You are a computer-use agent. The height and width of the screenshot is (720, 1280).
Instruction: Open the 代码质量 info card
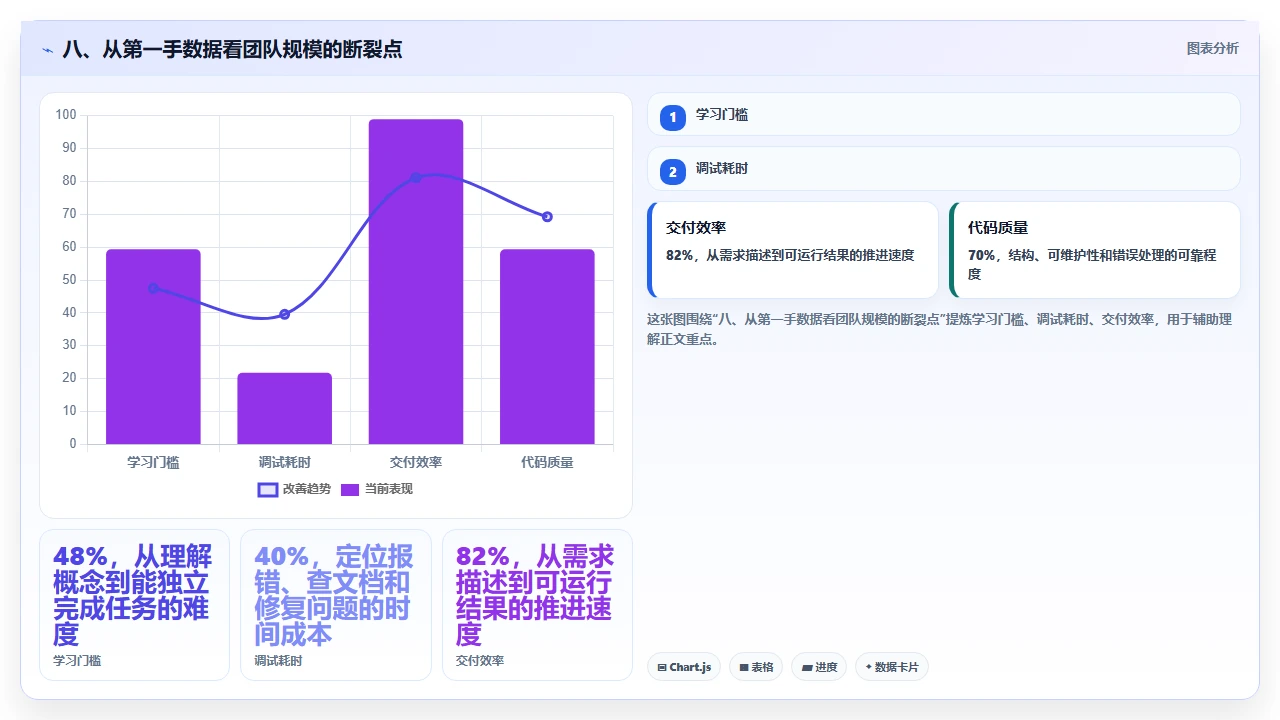(1094, 250)
